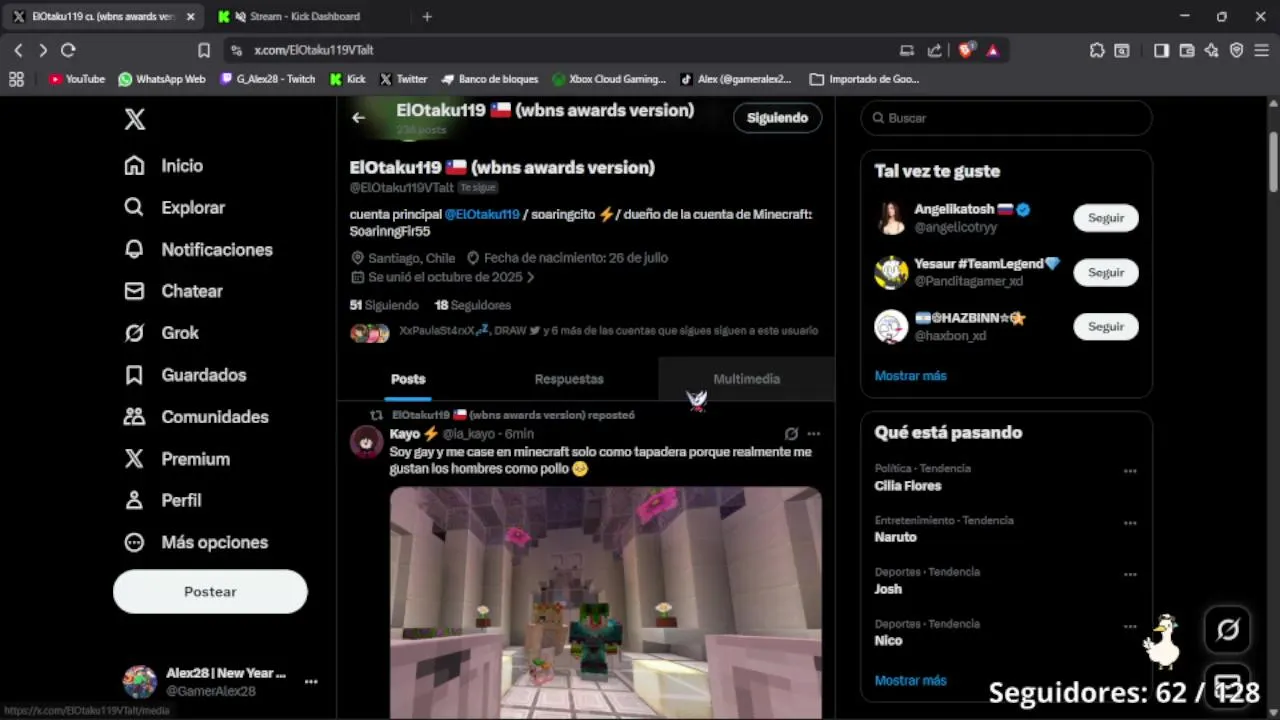Select the ElOtaku119 browser tab

(102, 16)
